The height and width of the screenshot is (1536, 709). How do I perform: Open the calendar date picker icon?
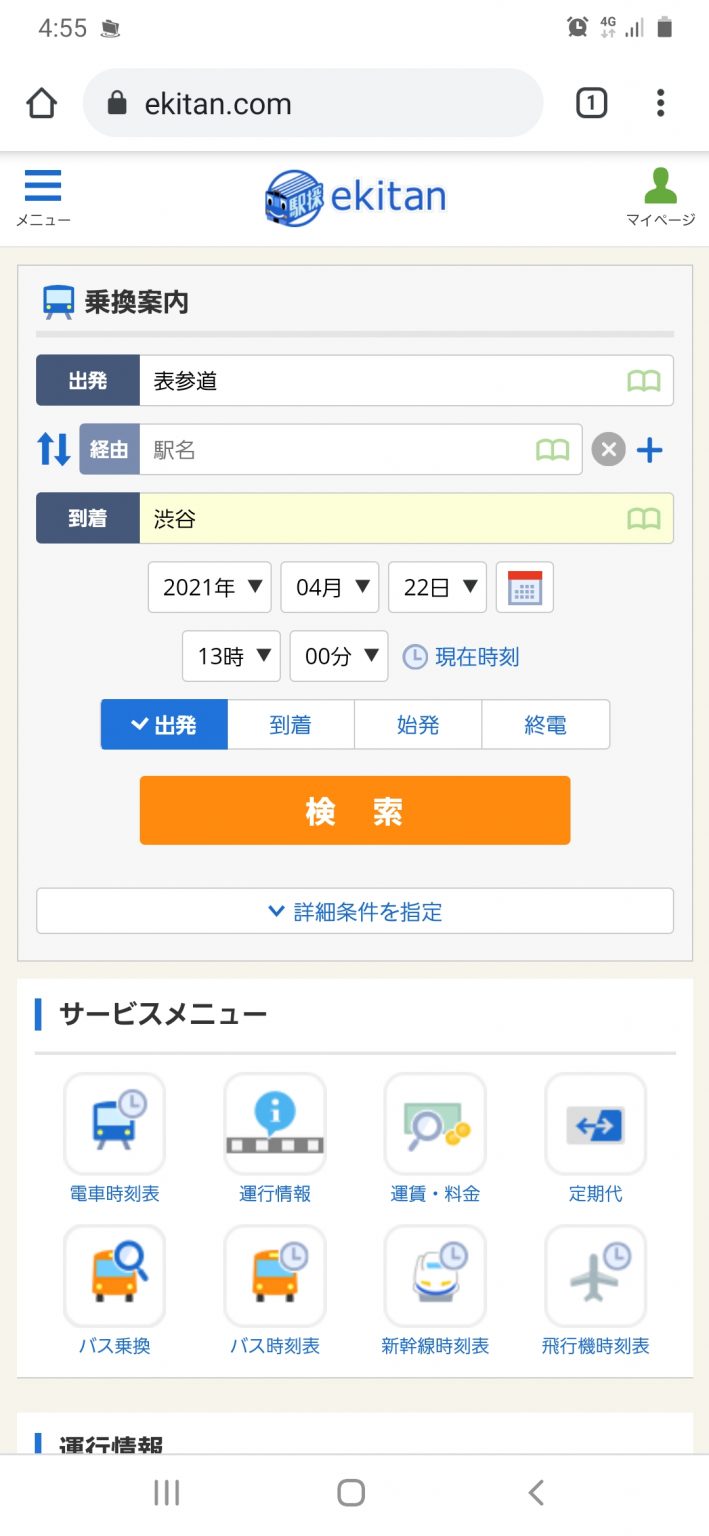pyautogui.click(x=525, y=587)
